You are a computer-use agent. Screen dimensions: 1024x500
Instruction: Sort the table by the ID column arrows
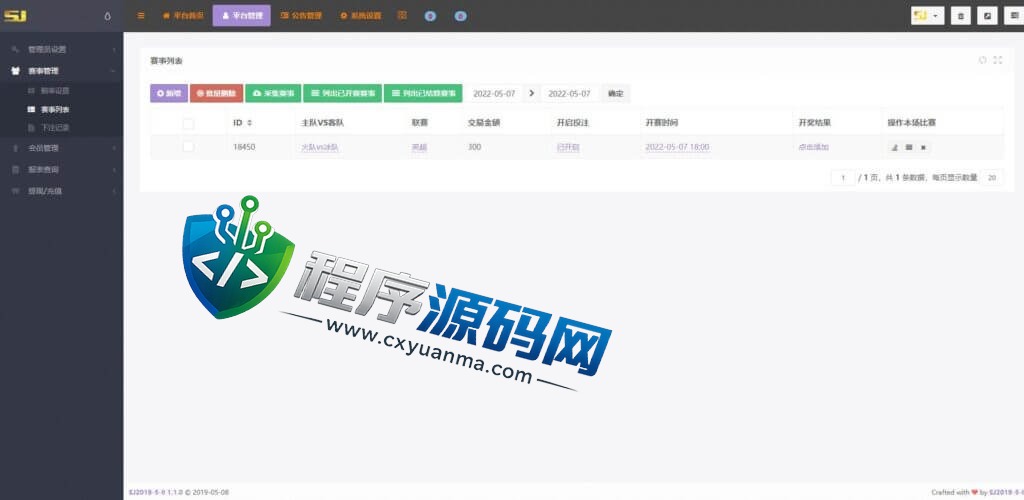(249, 123)
